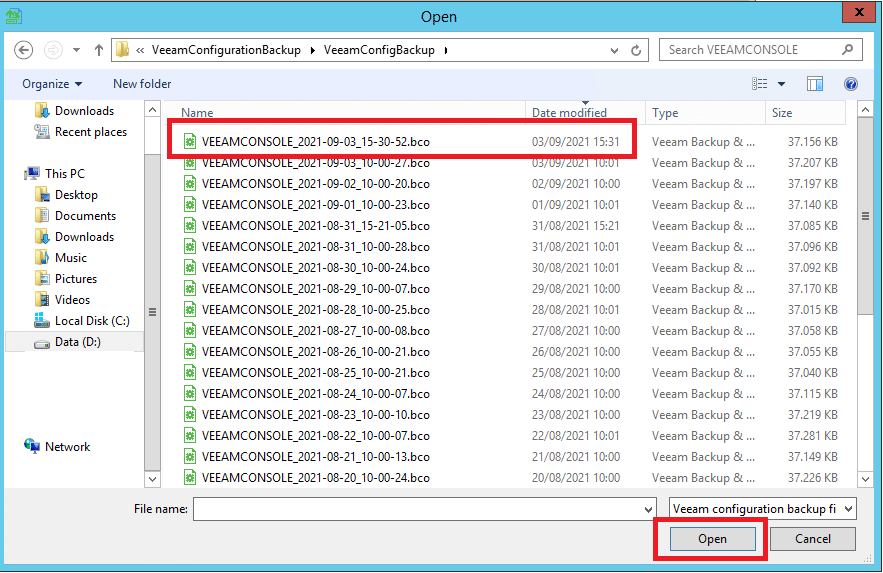Screen dimensions: 883x573
Task: Open the Veeam configuration backup file type filter
Action: [x=763, y=509]
